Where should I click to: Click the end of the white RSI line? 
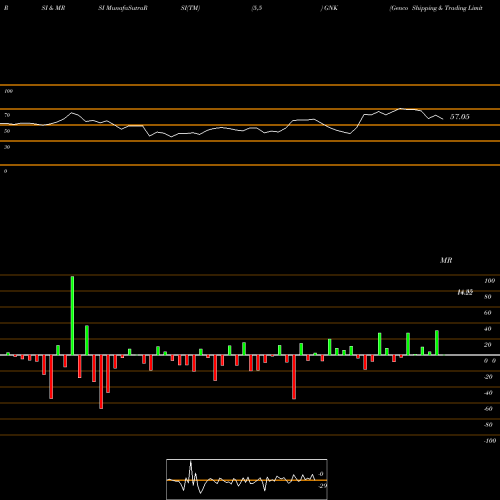point(443,119)
